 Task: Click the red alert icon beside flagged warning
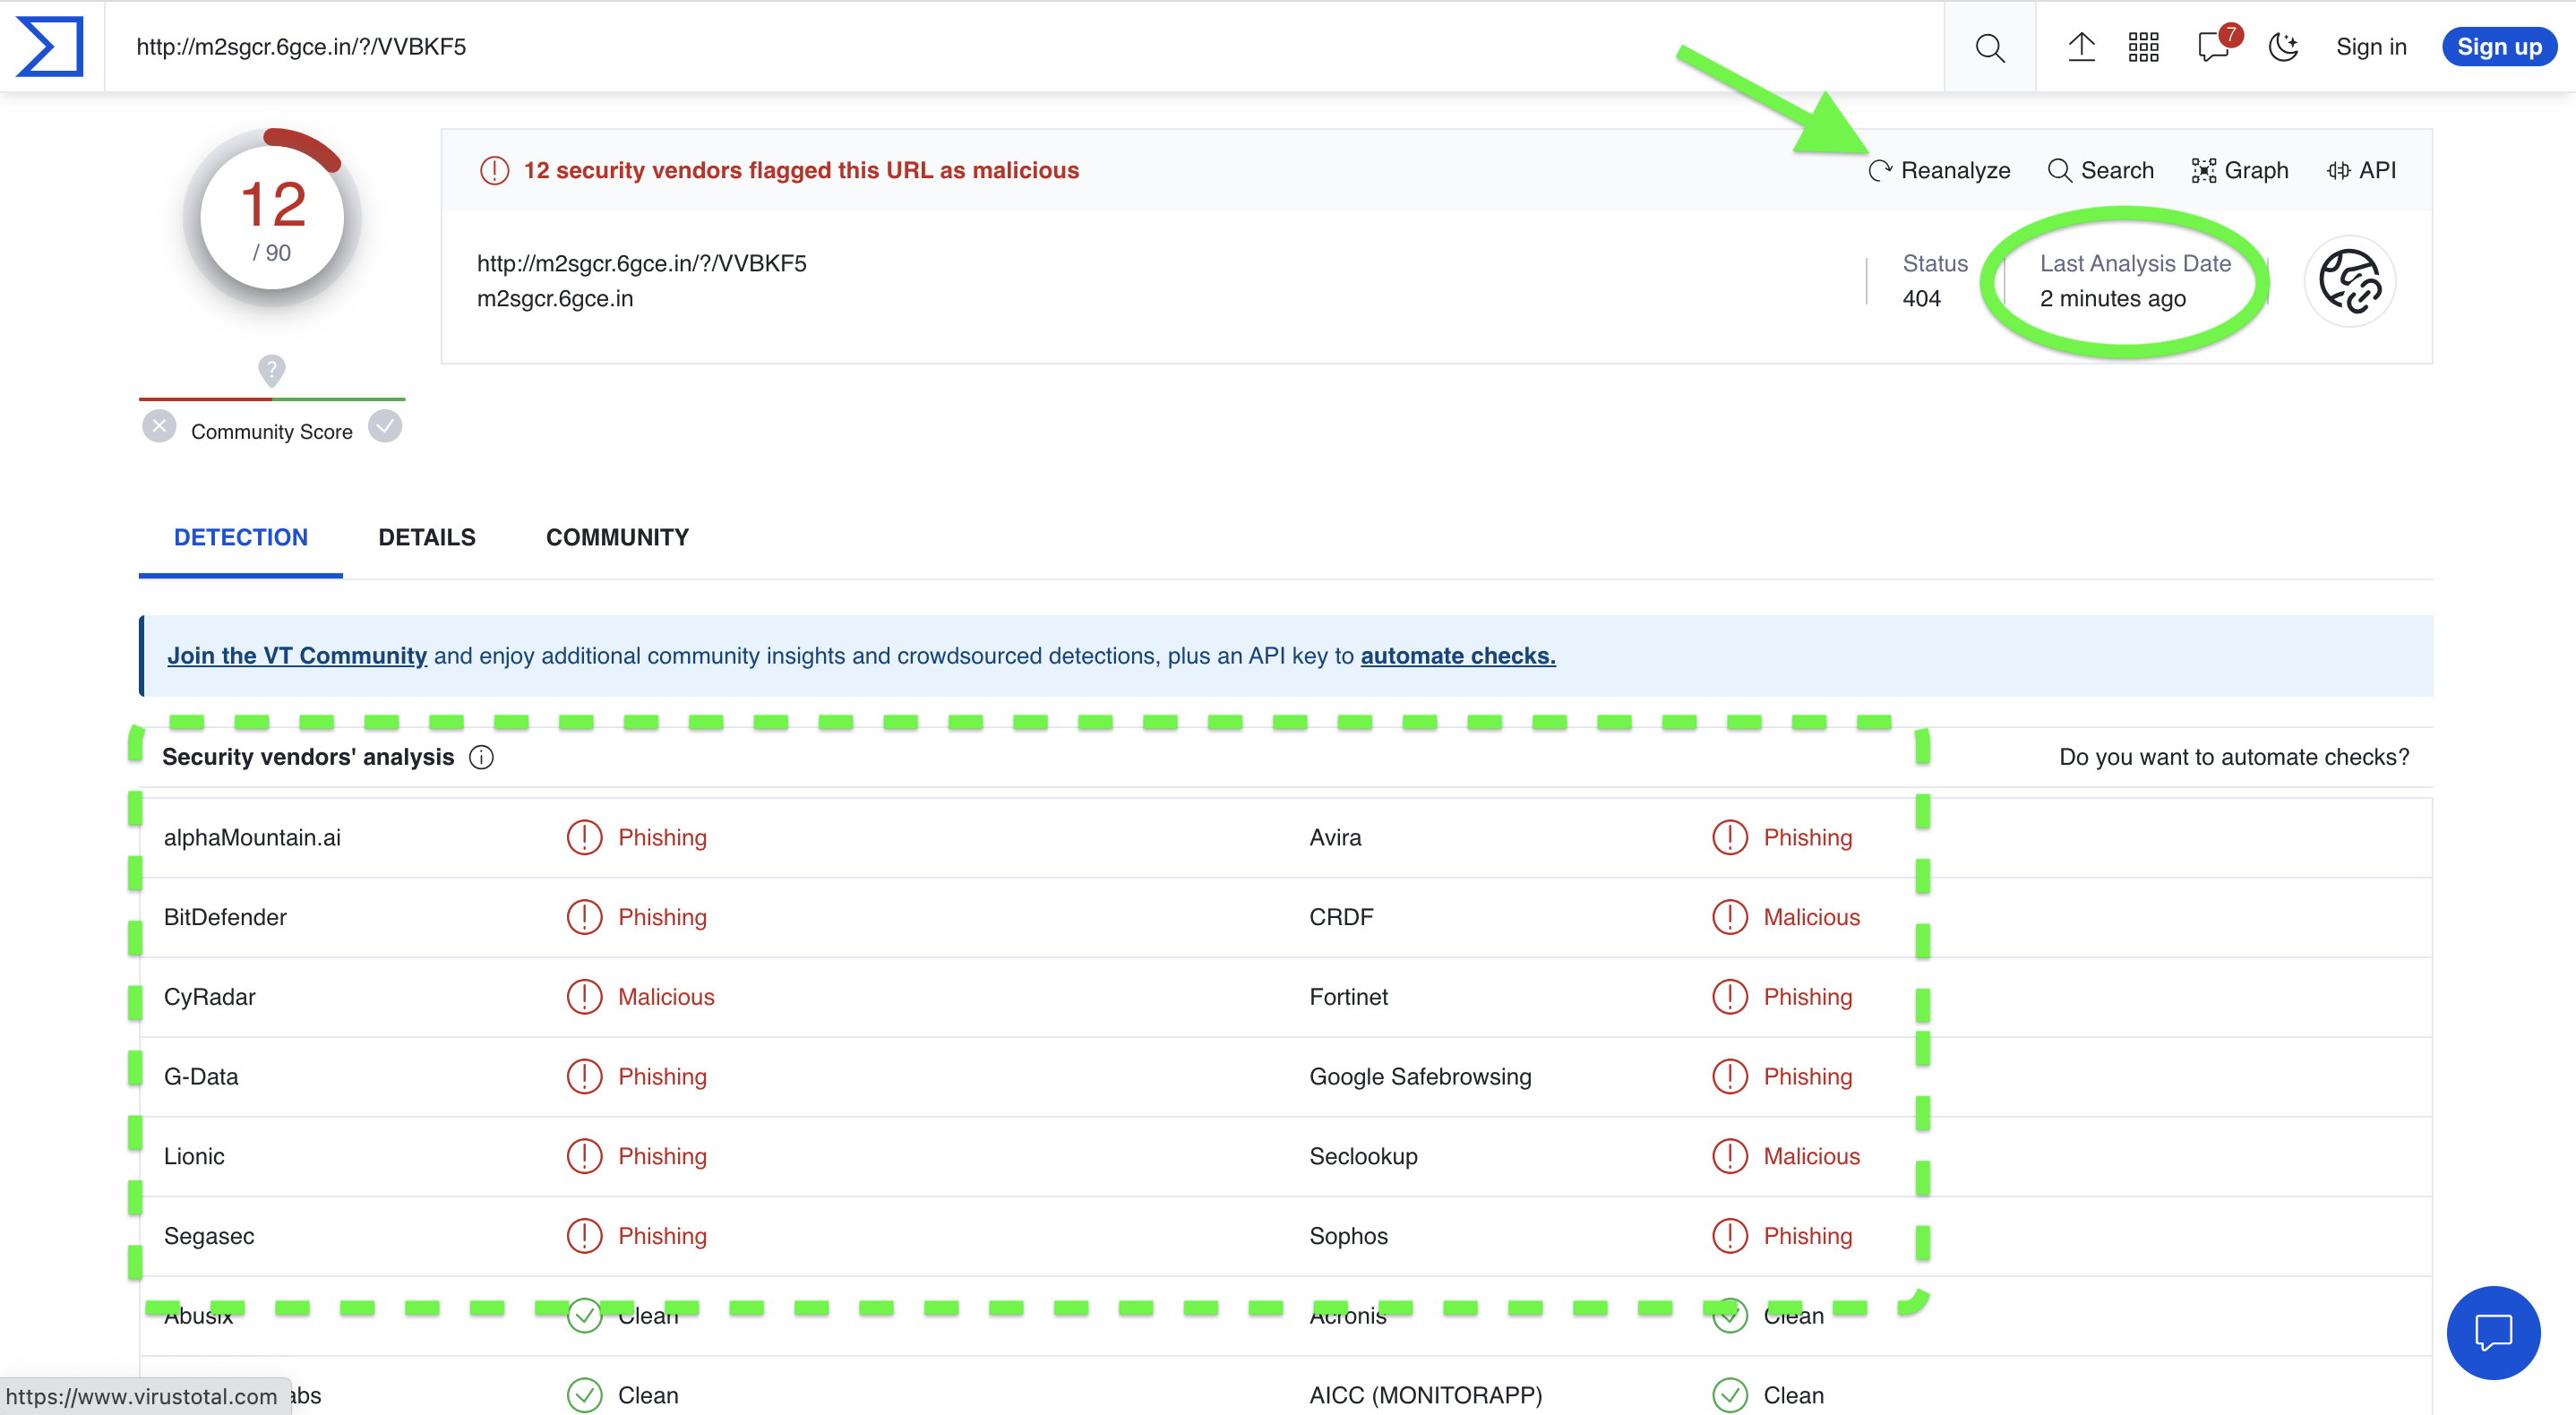[x=494, y=170]
